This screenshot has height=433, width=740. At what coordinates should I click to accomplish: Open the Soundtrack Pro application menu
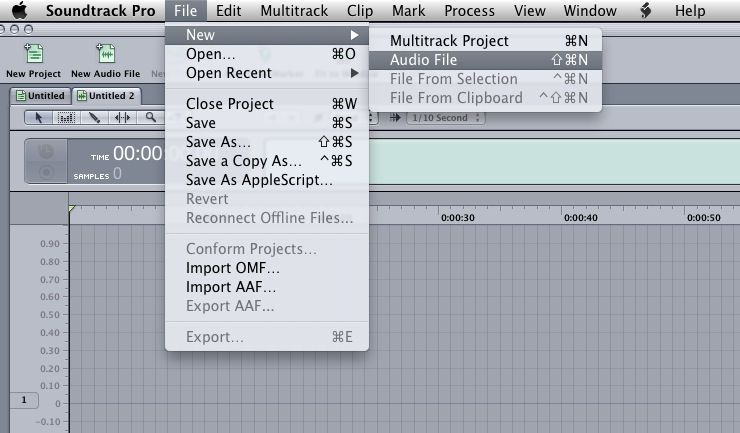click(x=100, y=10)
